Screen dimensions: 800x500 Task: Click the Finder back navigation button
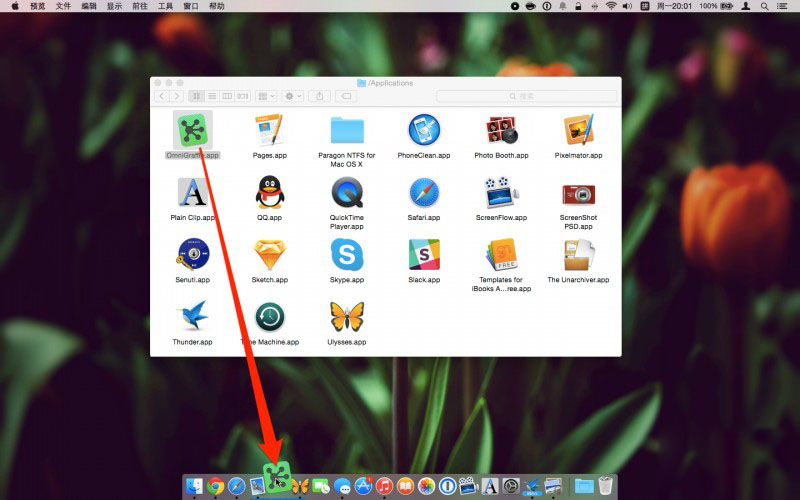click(161, 96)
